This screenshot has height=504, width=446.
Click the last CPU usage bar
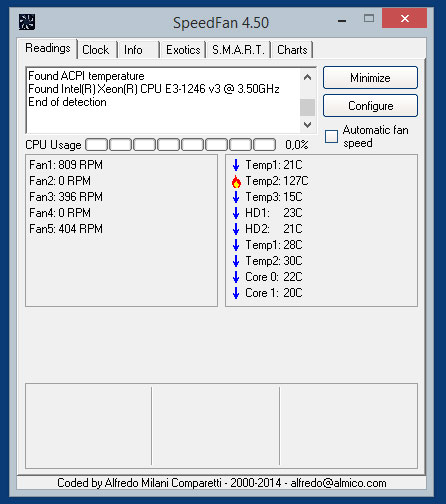(265, 145)
